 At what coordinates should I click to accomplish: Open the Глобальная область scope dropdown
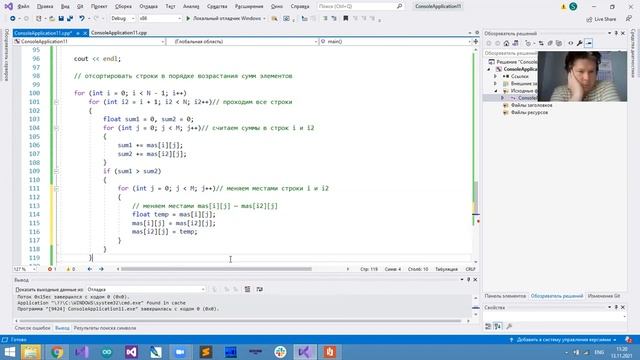(x=242, y=42)
